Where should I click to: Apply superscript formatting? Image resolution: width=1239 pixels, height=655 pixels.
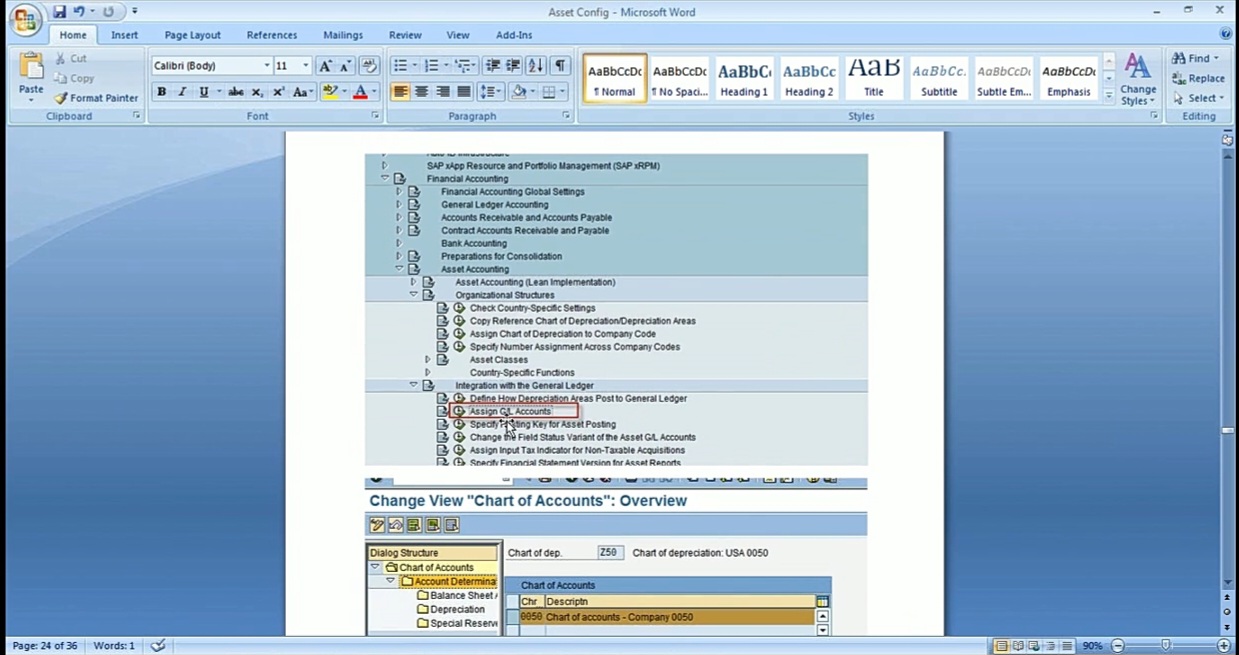[x=277, y=92]
